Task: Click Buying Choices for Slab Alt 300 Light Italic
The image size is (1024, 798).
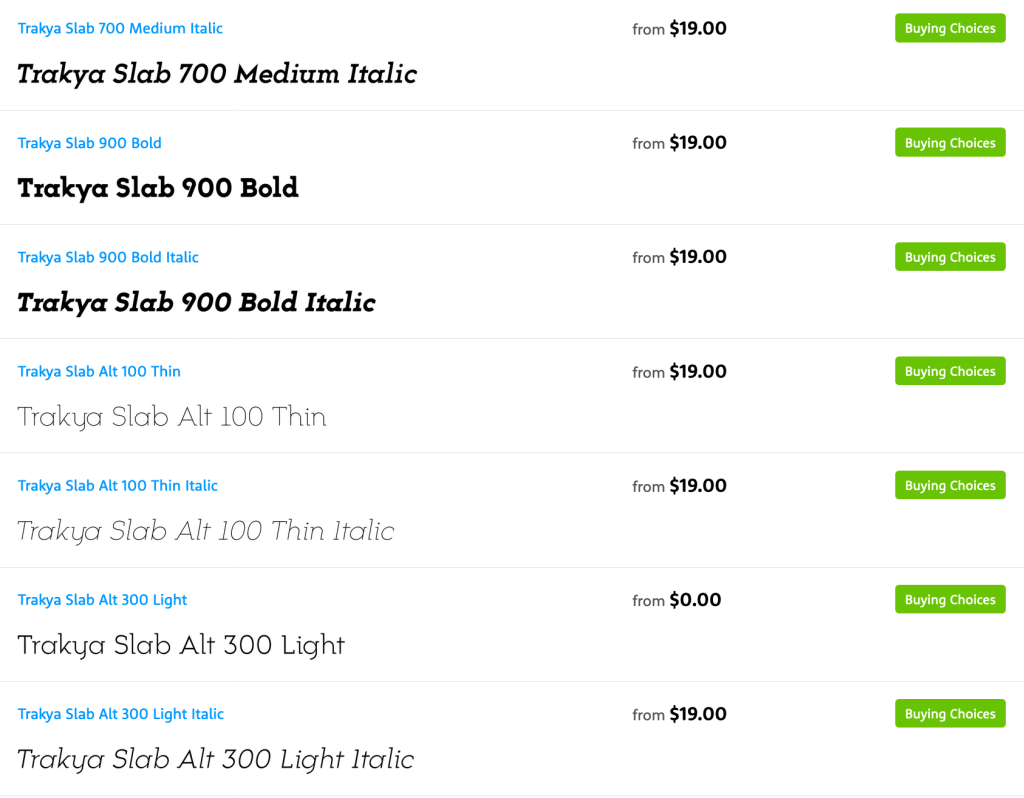Action: click(949, 714)
